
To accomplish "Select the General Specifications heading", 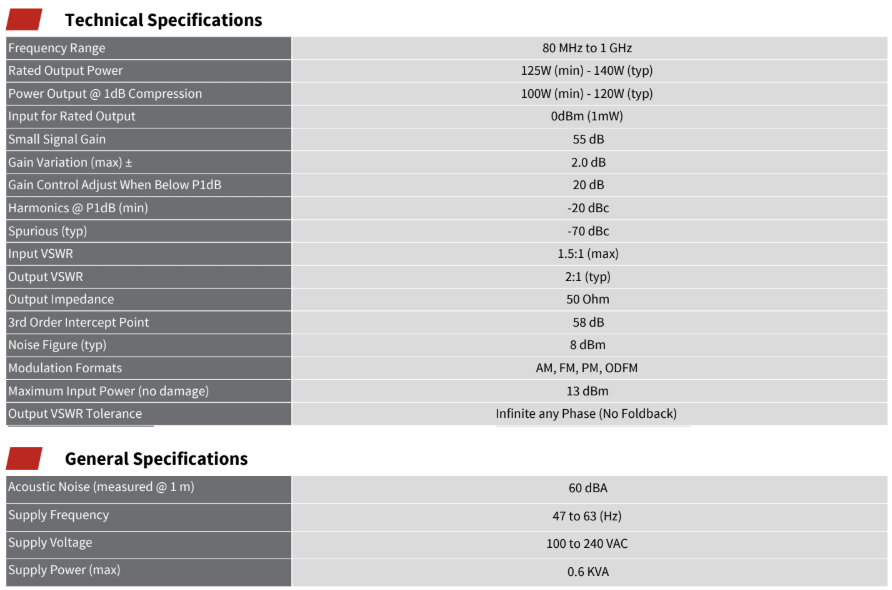I will [156, 459].
